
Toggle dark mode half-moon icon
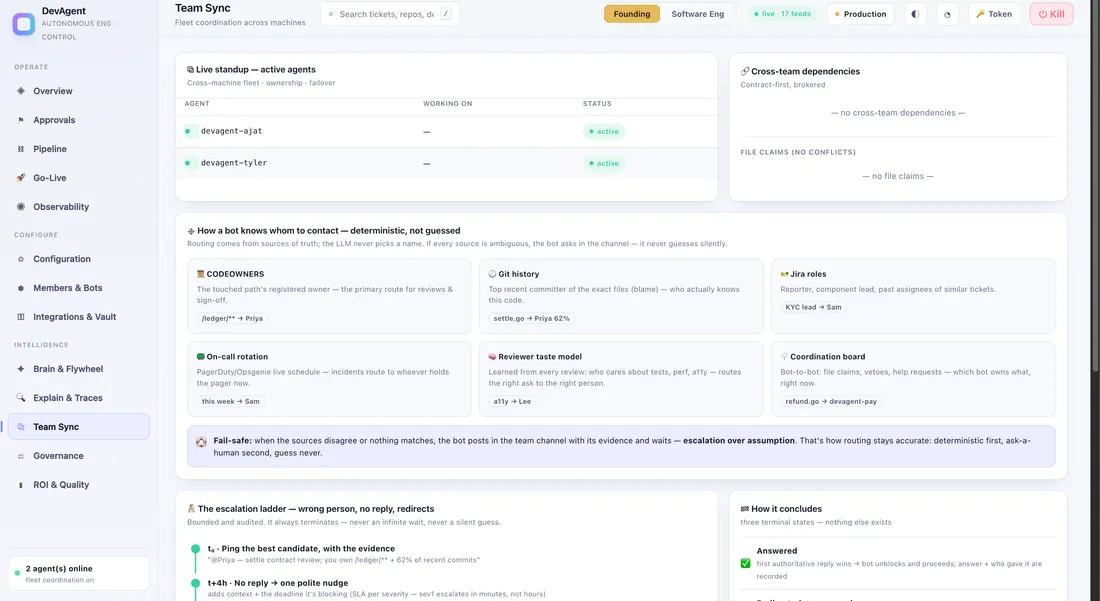[x=915, y=14]
